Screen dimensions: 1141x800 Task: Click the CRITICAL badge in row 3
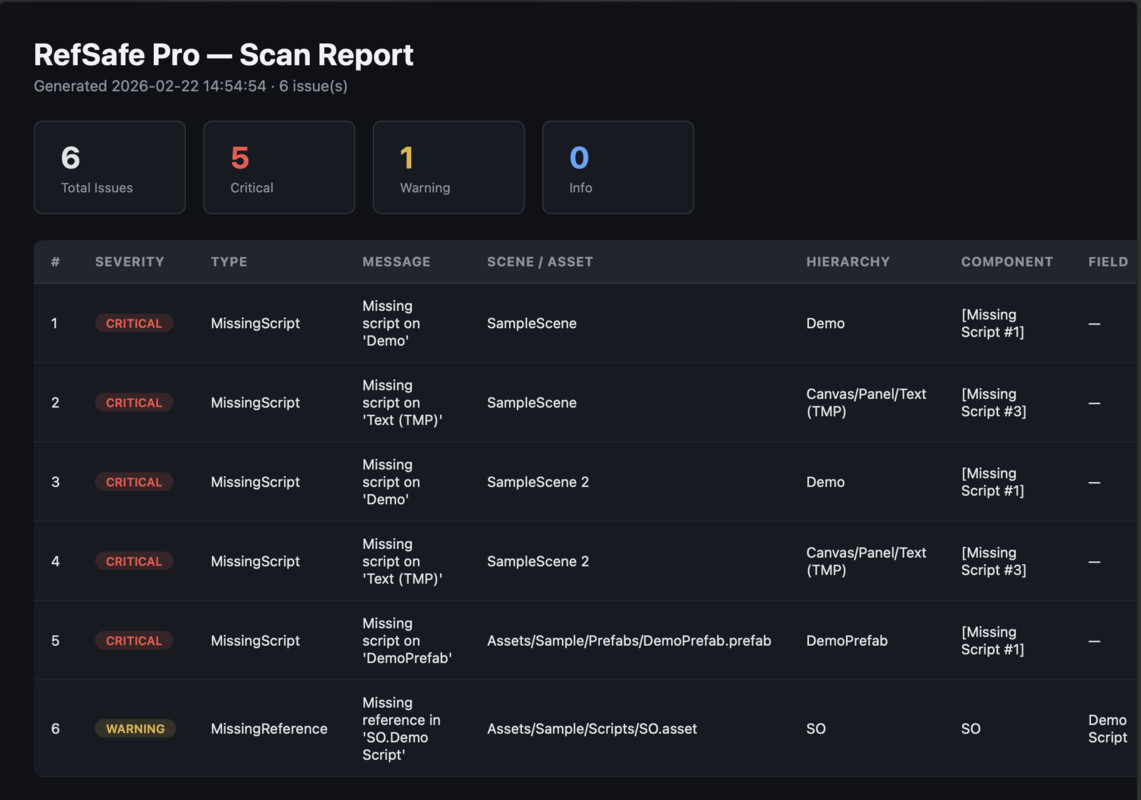tap(134, 482)
